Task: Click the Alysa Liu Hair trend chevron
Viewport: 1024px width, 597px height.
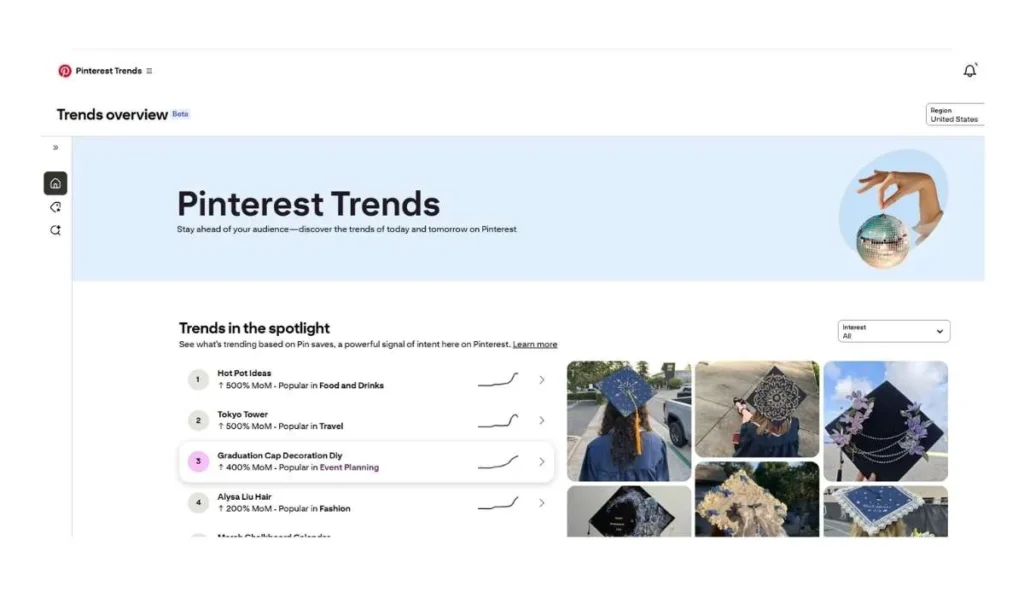Action: pyautogui.click(x=542, y=503)
